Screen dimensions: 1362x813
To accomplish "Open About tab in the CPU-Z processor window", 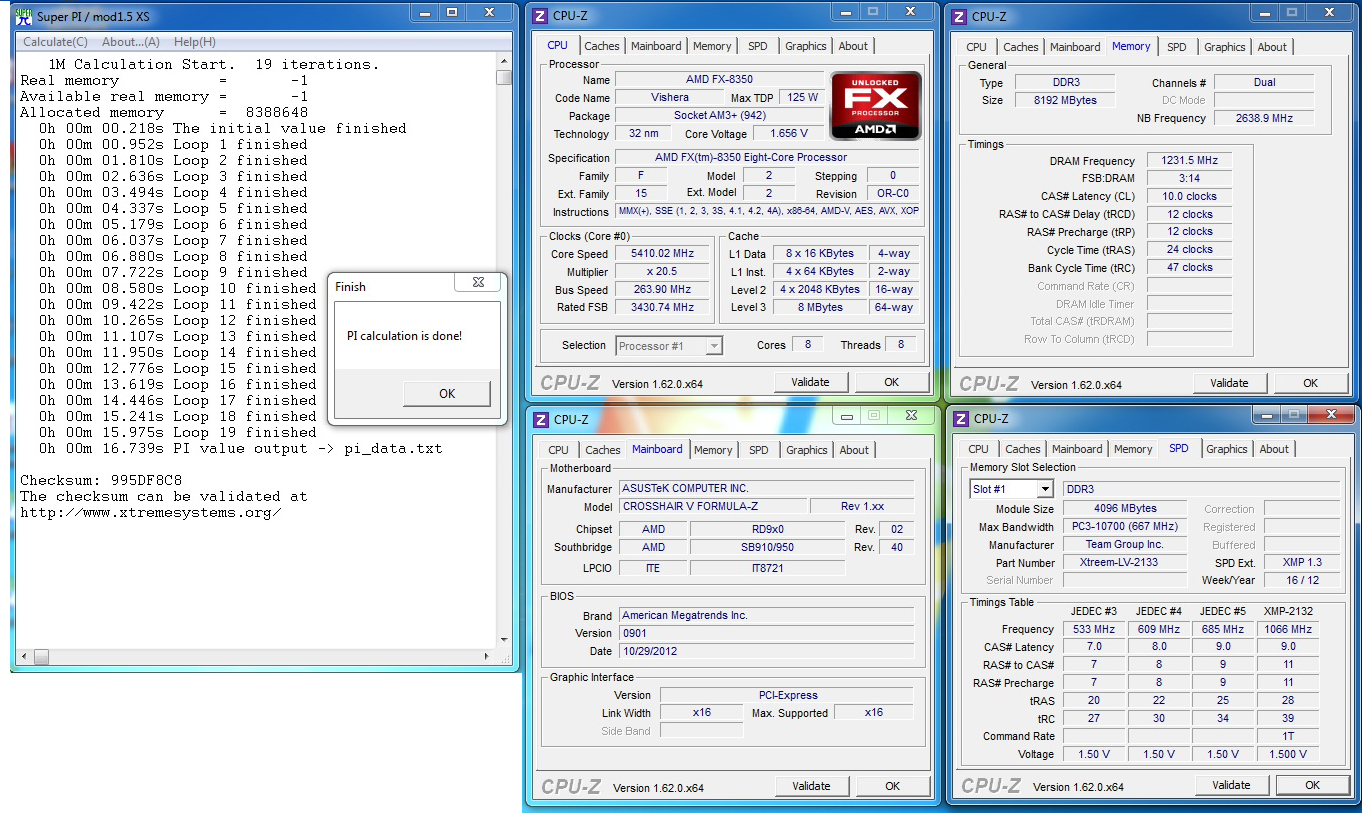I will (x=853, y=46).
